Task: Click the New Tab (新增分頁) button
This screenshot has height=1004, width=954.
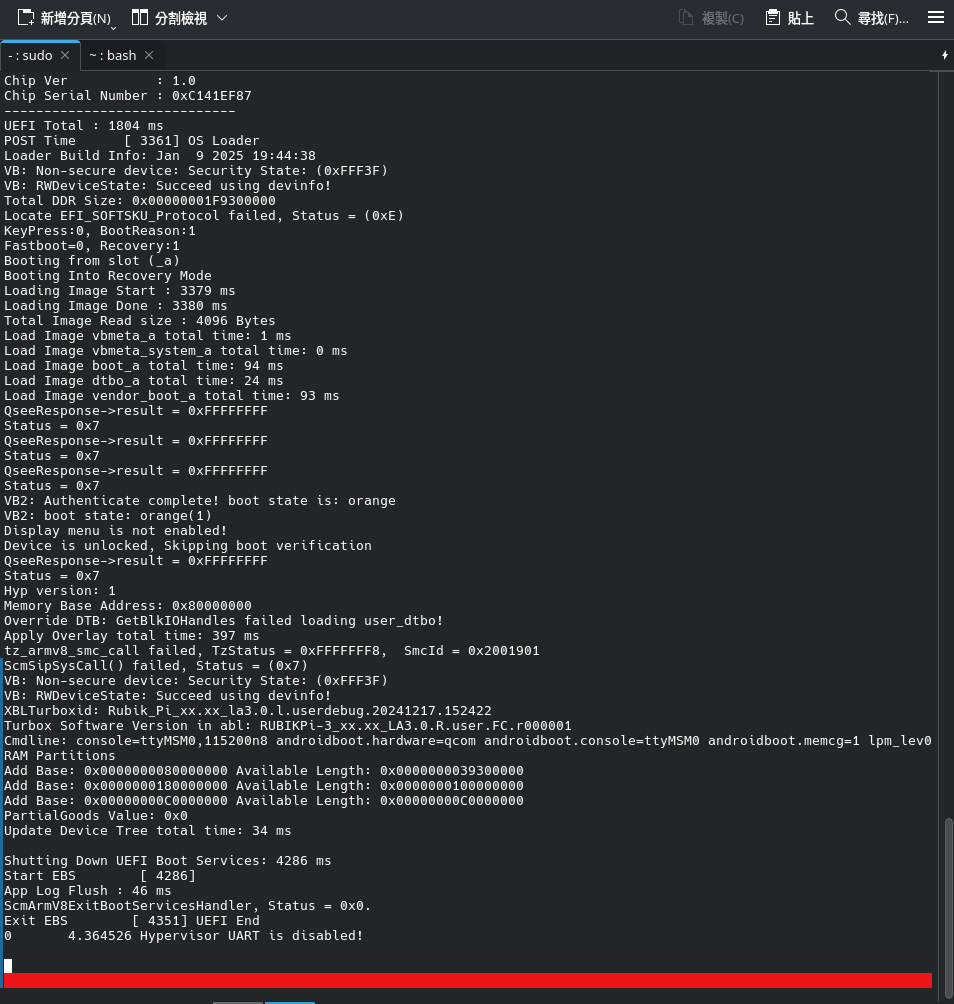Action: [62, 18]
